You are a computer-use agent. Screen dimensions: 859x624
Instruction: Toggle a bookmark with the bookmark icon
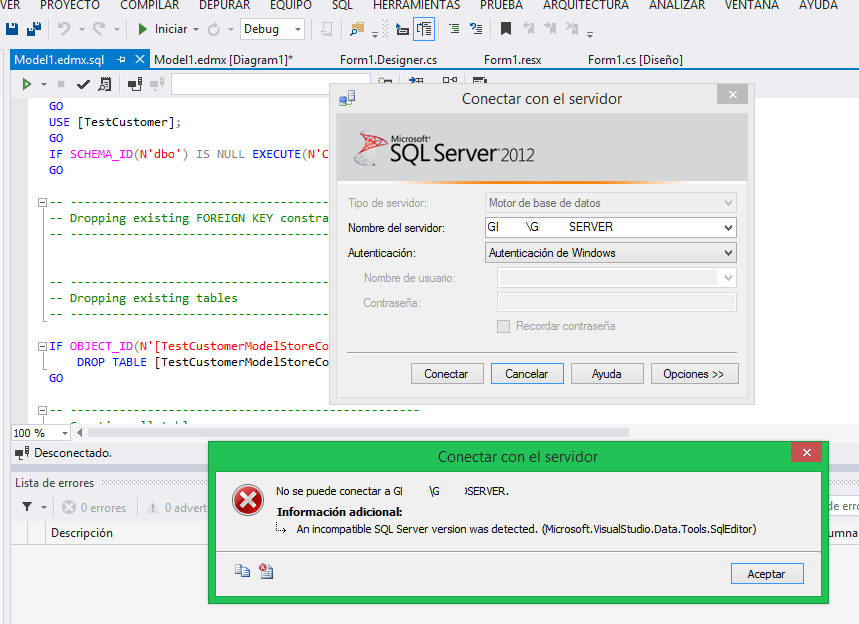(x=506, y=29)
